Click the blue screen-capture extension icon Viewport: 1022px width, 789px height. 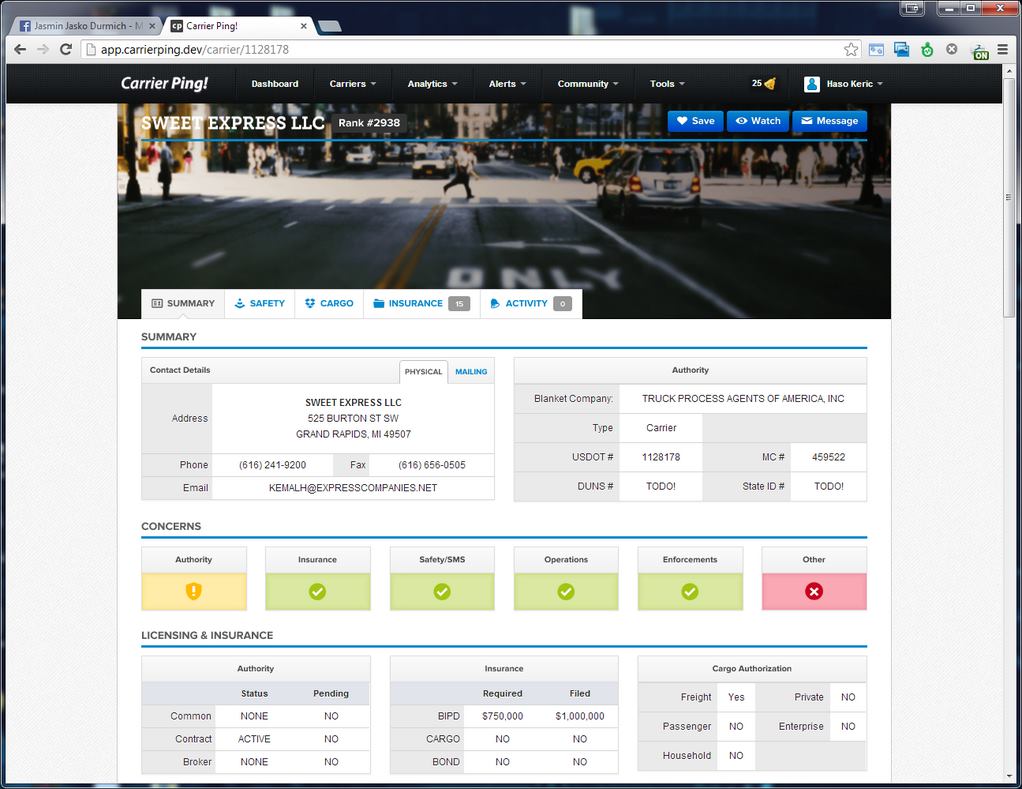[x=901, y=50]
